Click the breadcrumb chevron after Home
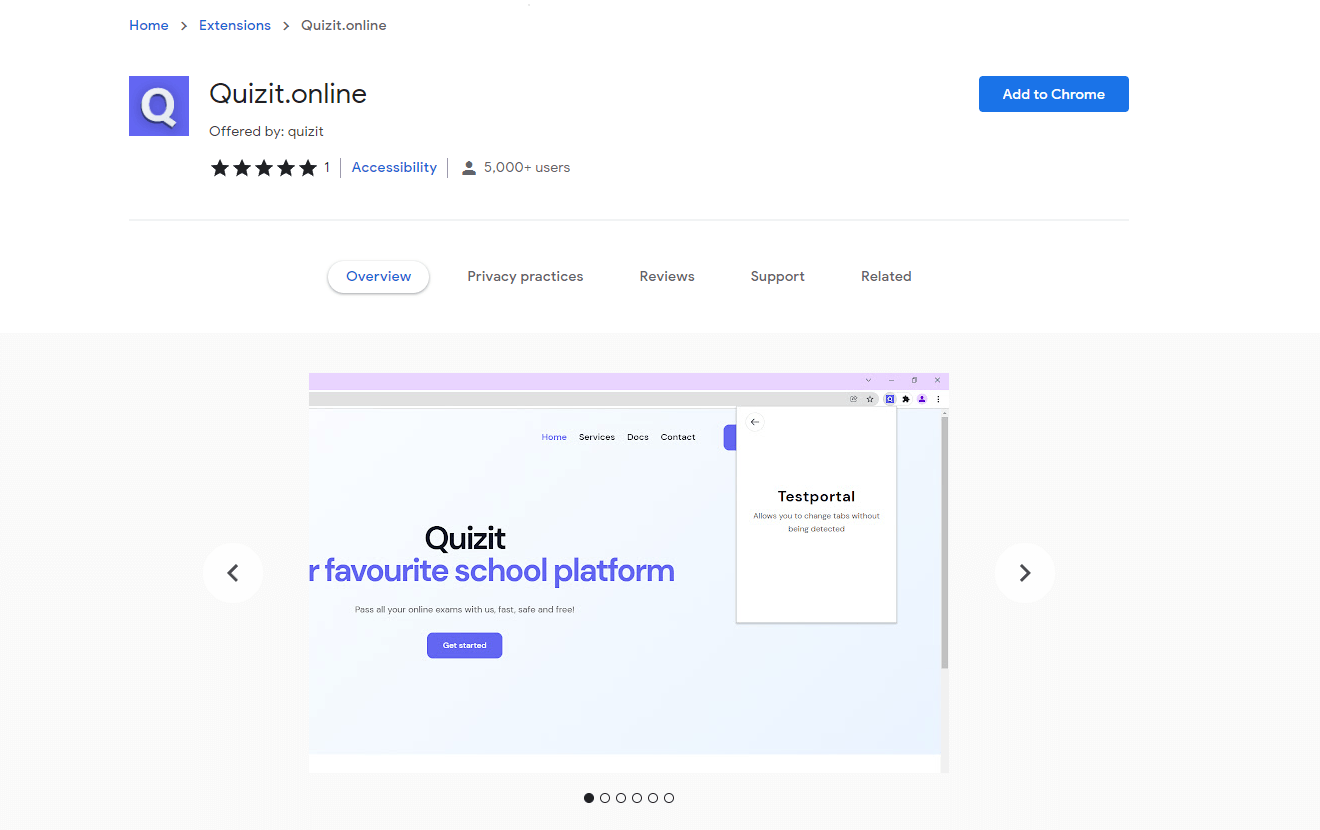 [x=184, y=26]
